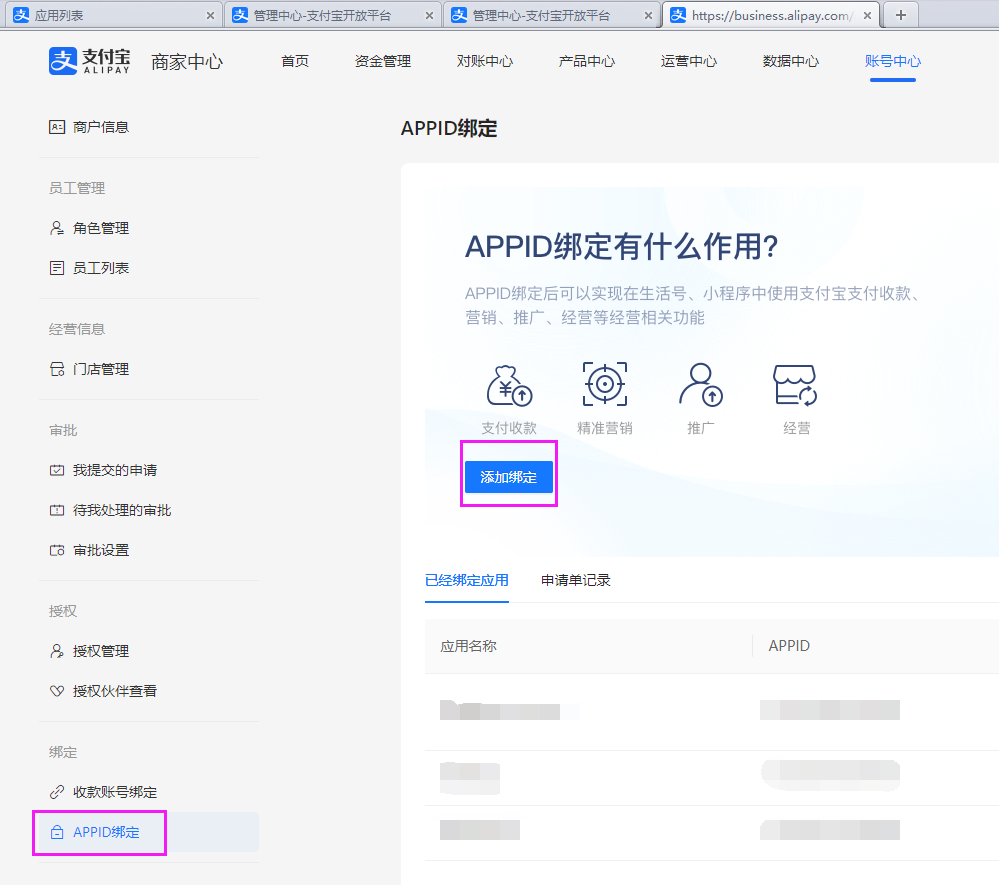
Task: Click the 支付收款 money bag icon
Action: coord(509,385)
